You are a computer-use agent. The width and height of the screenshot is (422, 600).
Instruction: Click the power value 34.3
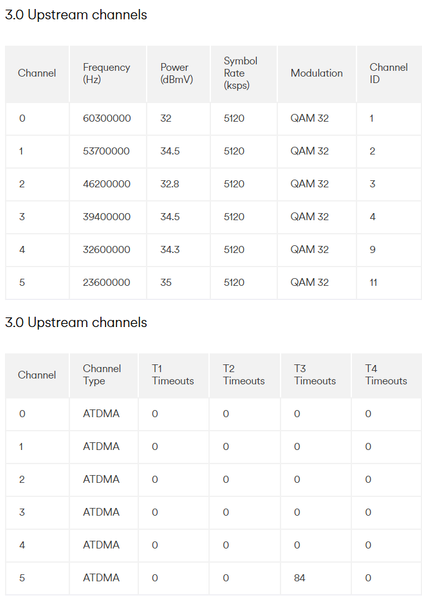[x=170, y=249]
